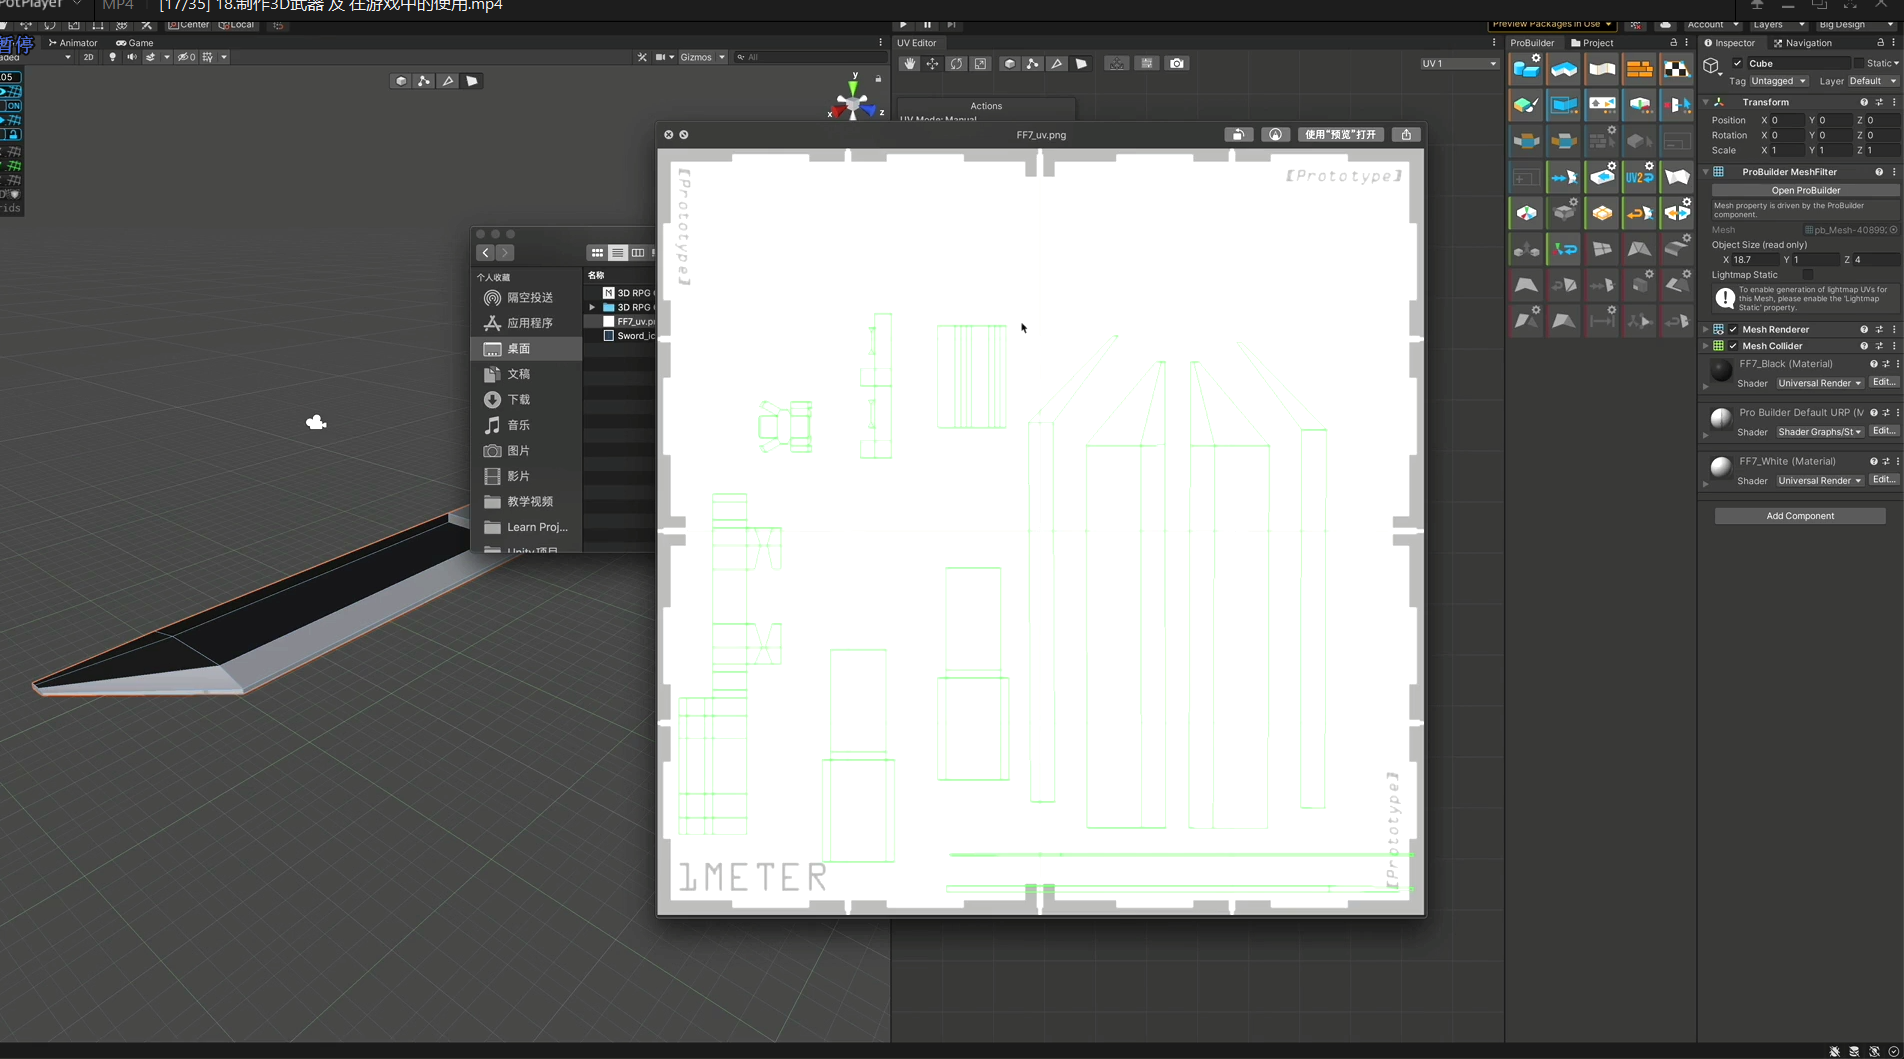
Task: Select the rotate tool in UV Editor toolbar
Action: (955, 63)
